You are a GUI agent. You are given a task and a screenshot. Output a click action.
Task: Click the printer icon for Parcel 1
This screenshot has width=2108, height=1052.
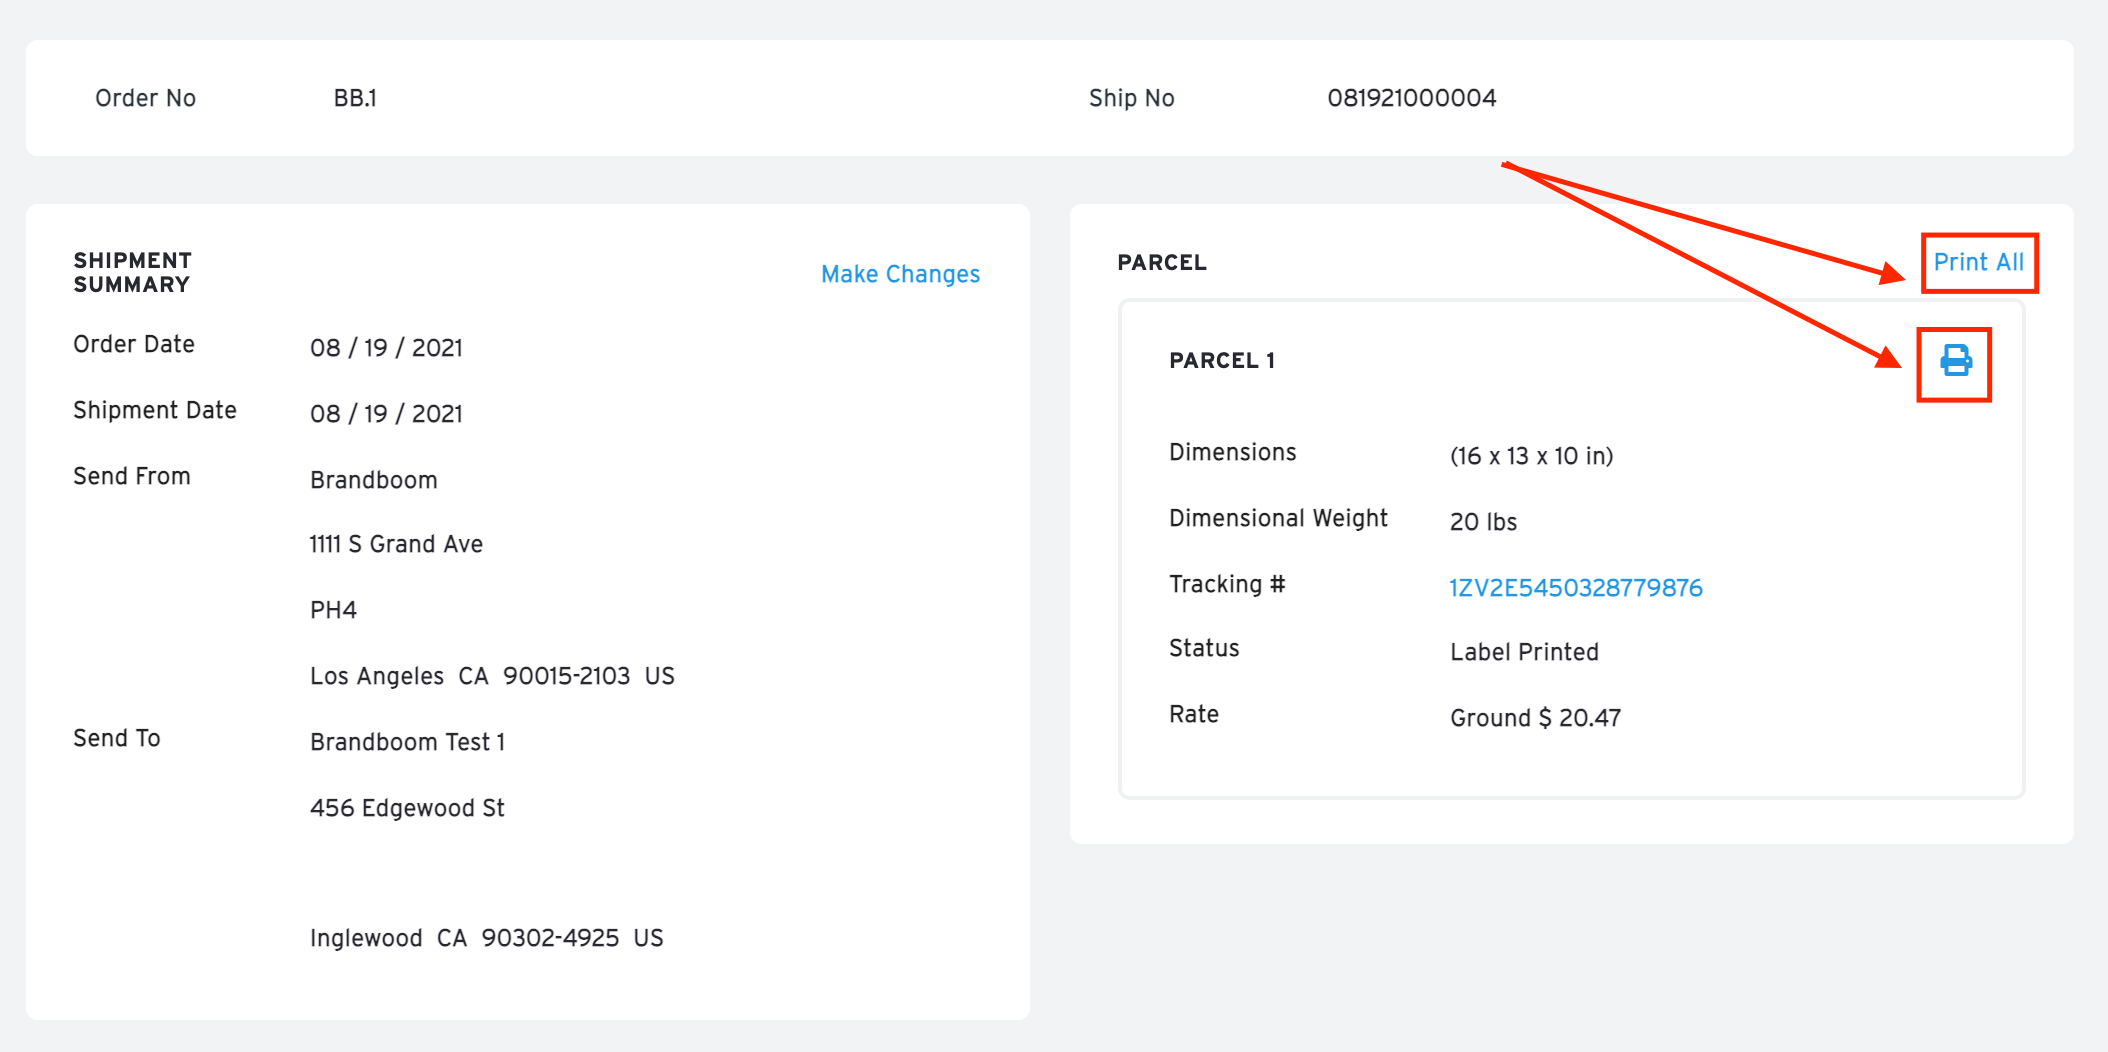click(x=1955, y=360)
